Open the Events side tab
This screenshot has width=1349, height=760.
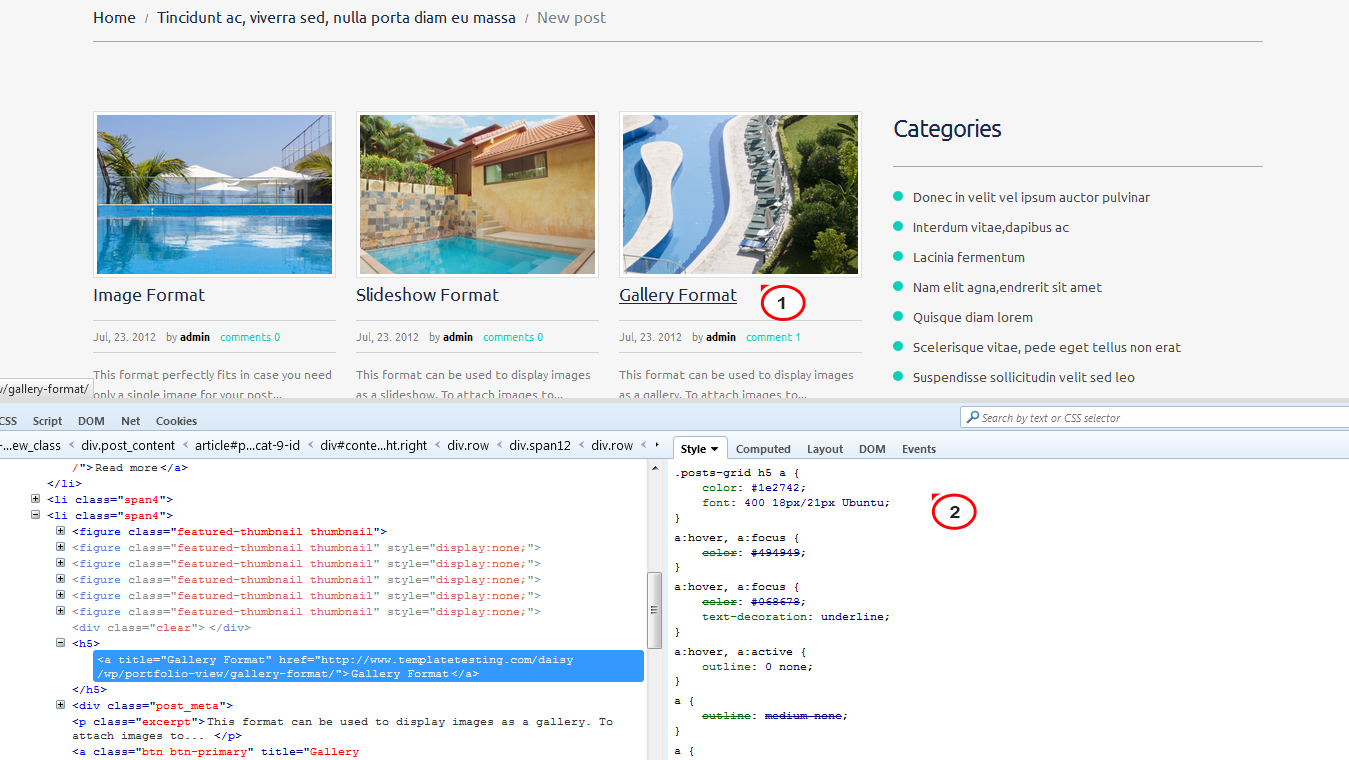919,449
